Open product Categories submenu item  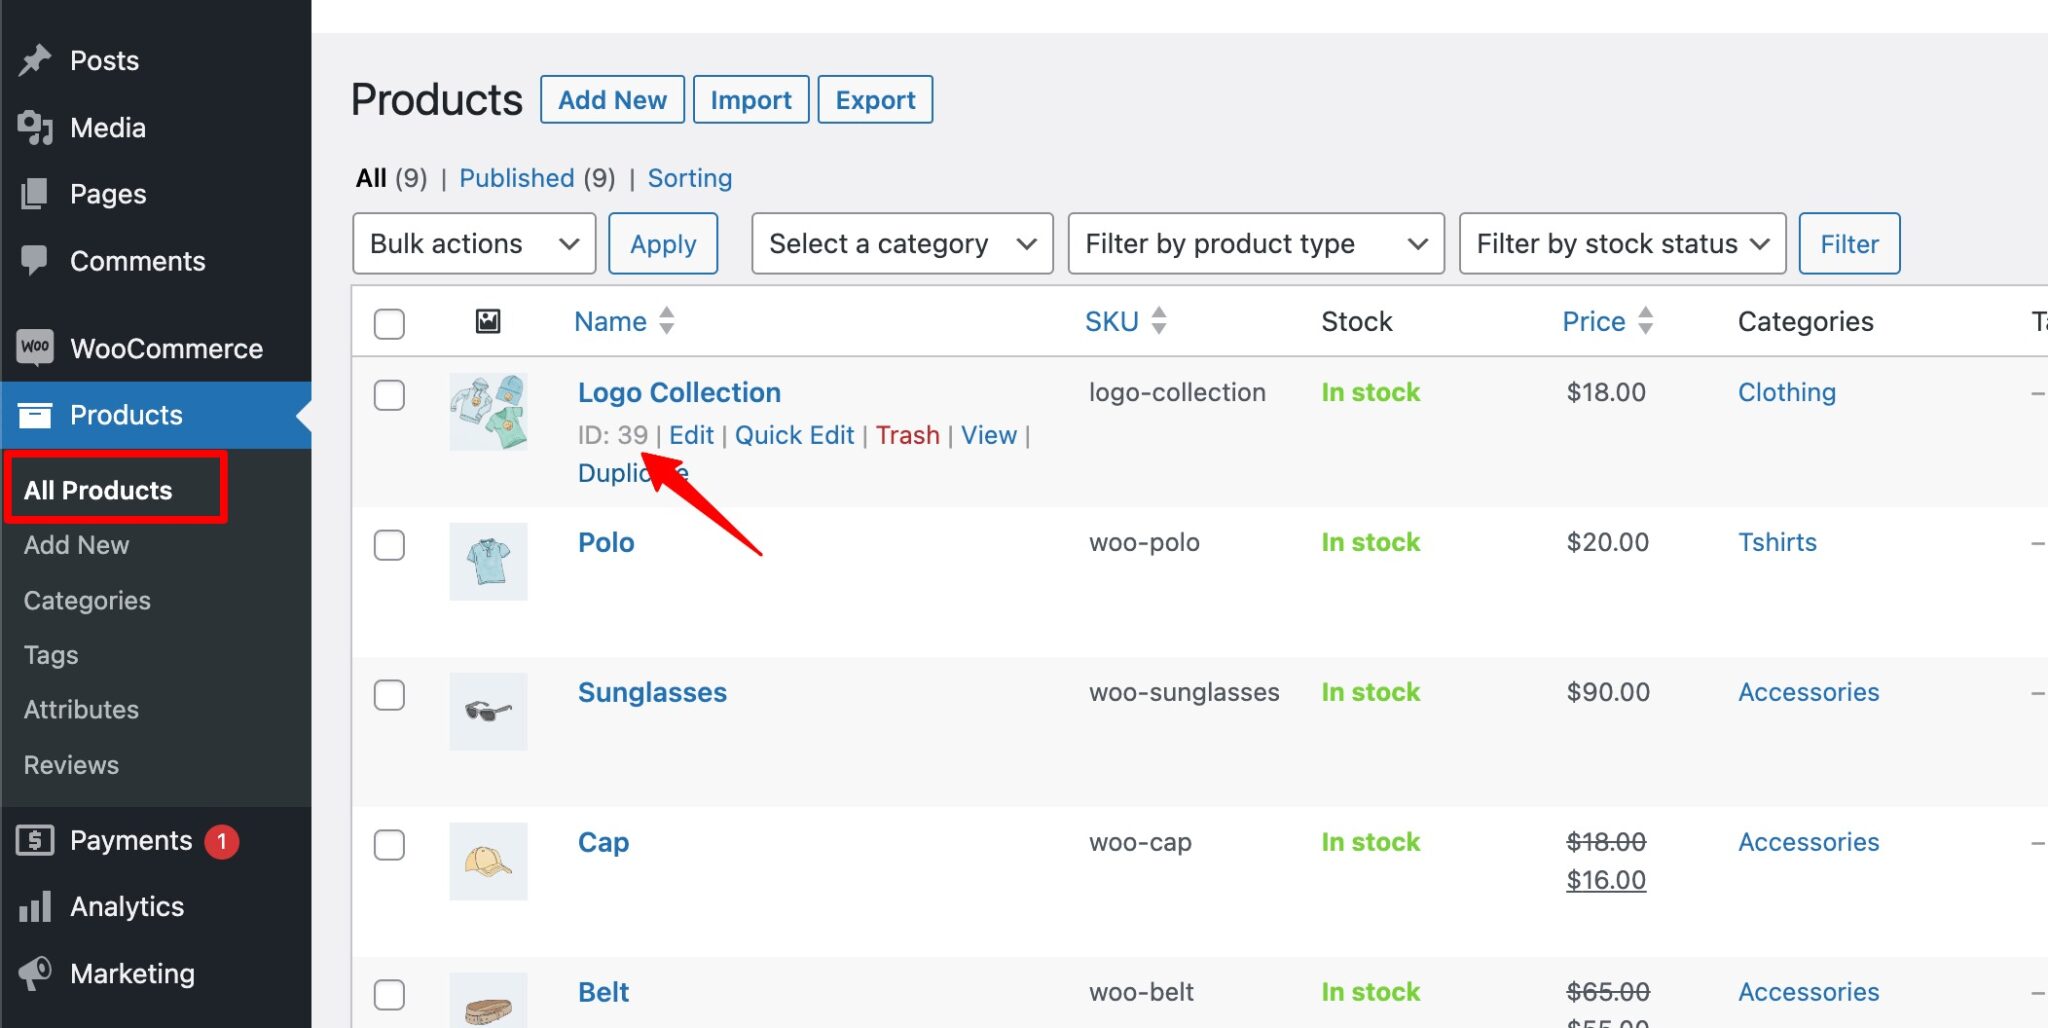click(x=87, y=600)
